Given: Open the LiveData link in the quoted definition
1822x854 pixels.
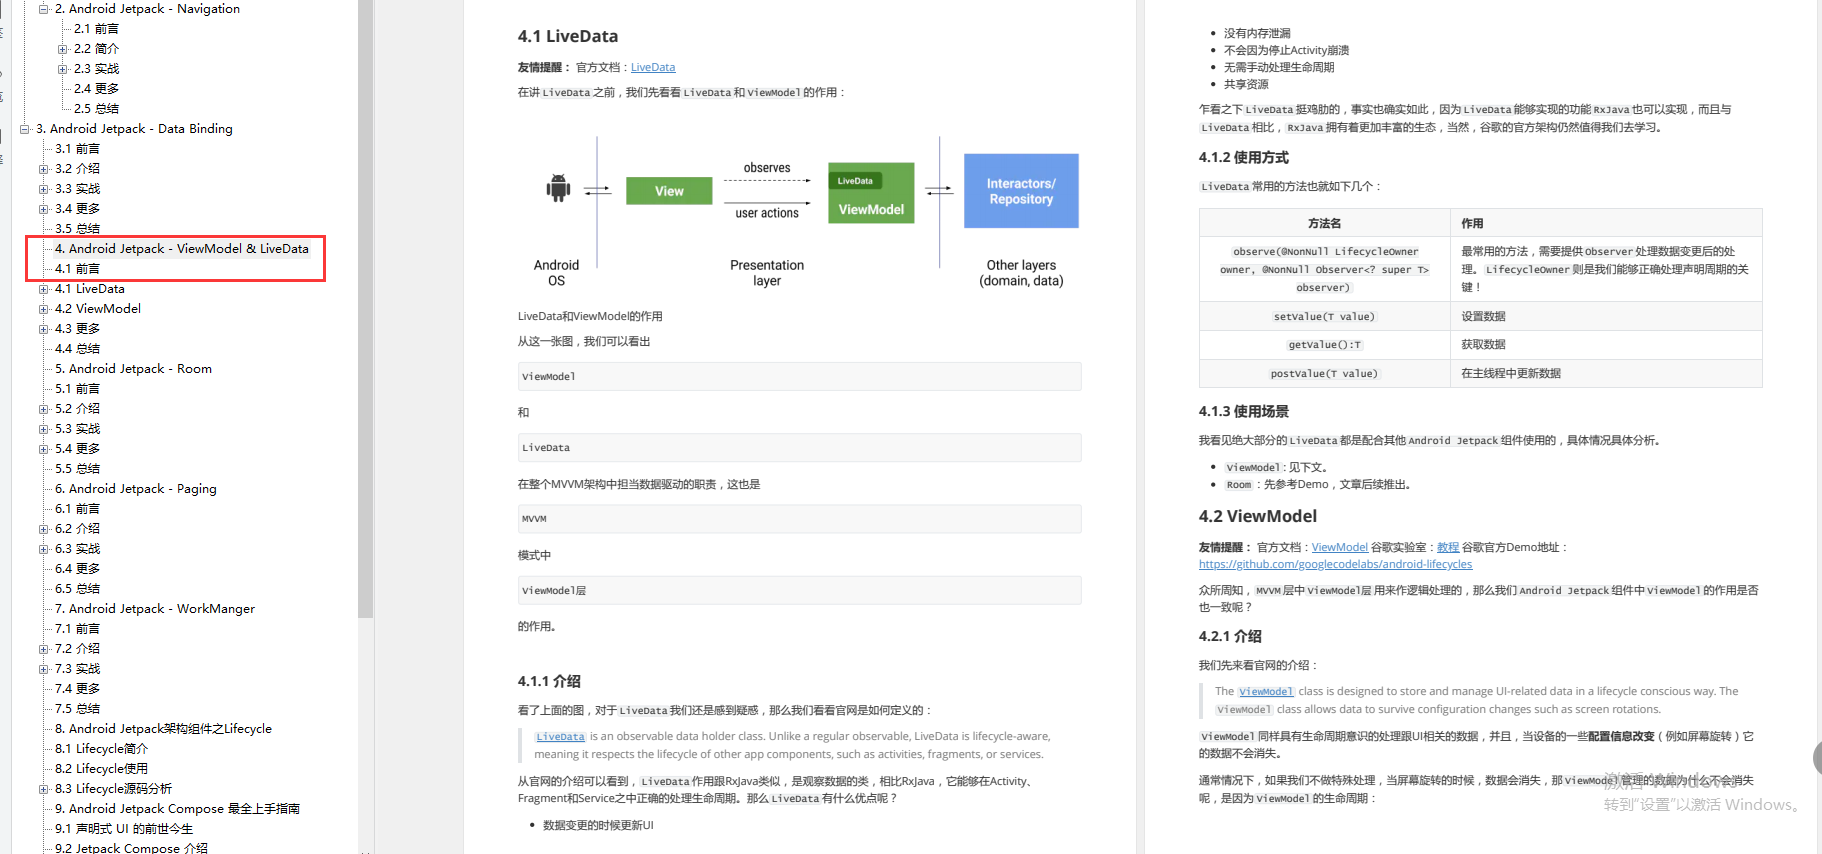Looking at the screenshot, I should 560,737.
